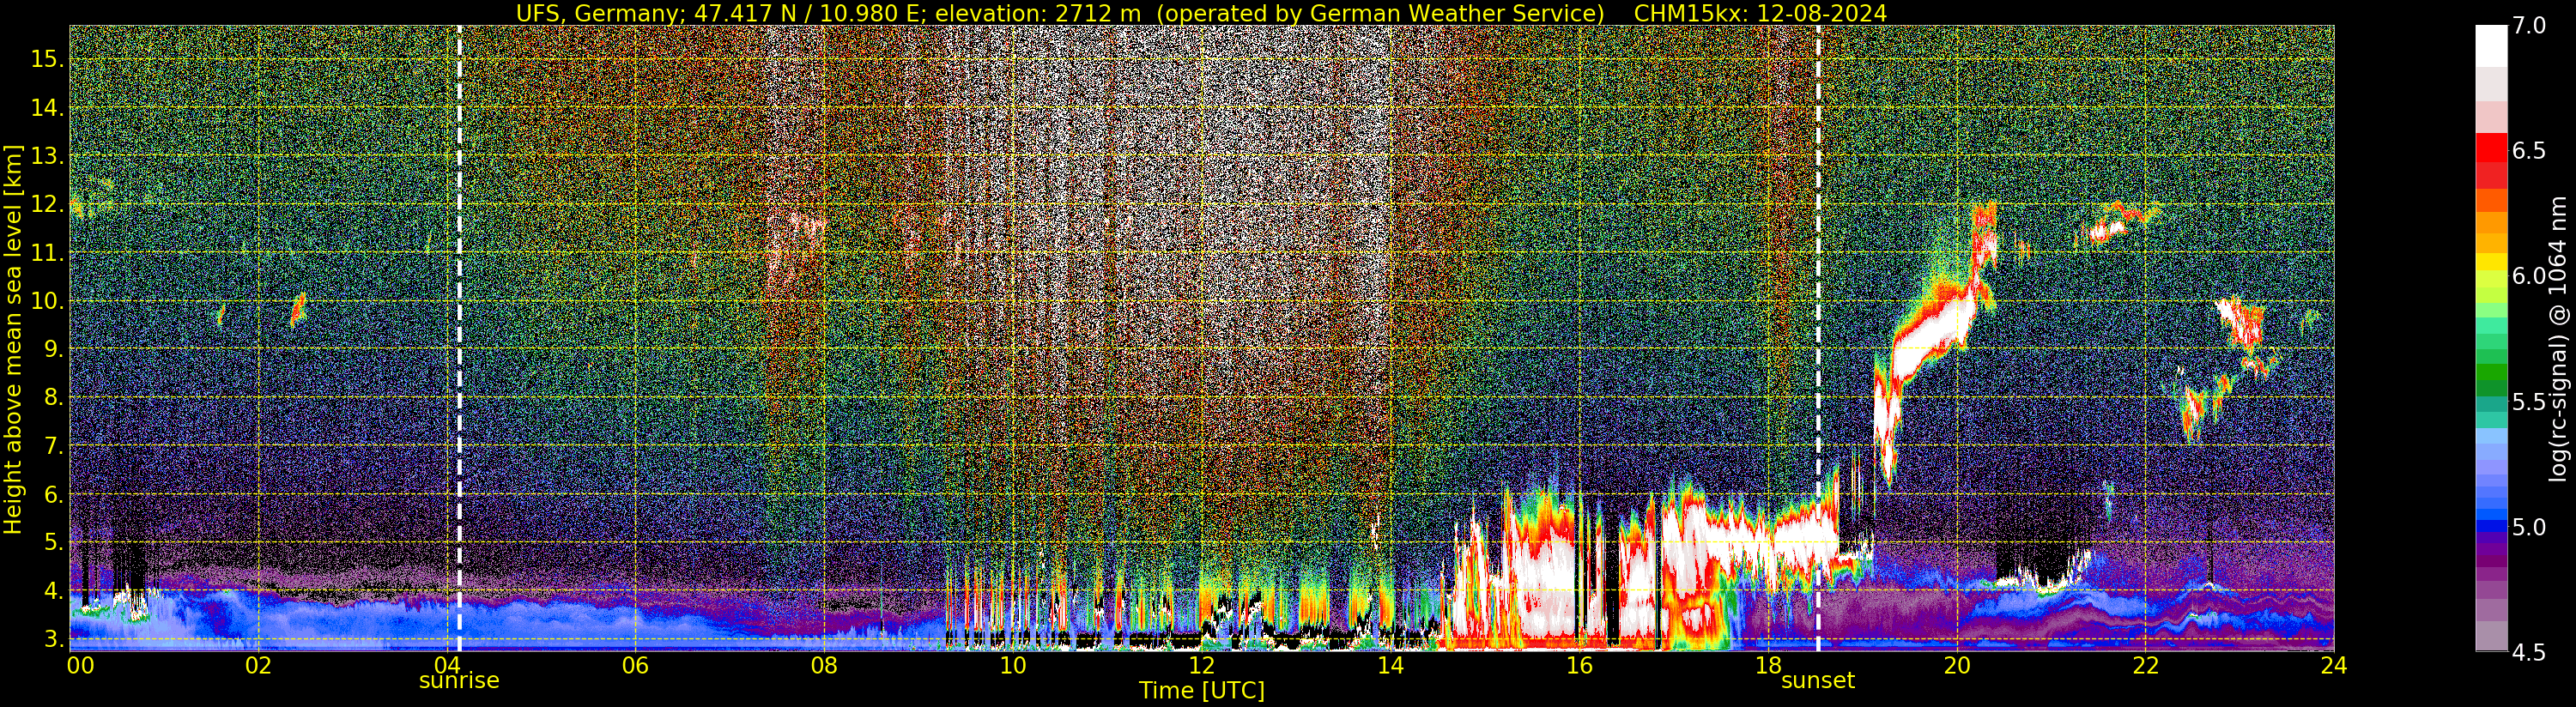Click the '08' time tick label
This screenshot has width=2576, height=707.
824,665
